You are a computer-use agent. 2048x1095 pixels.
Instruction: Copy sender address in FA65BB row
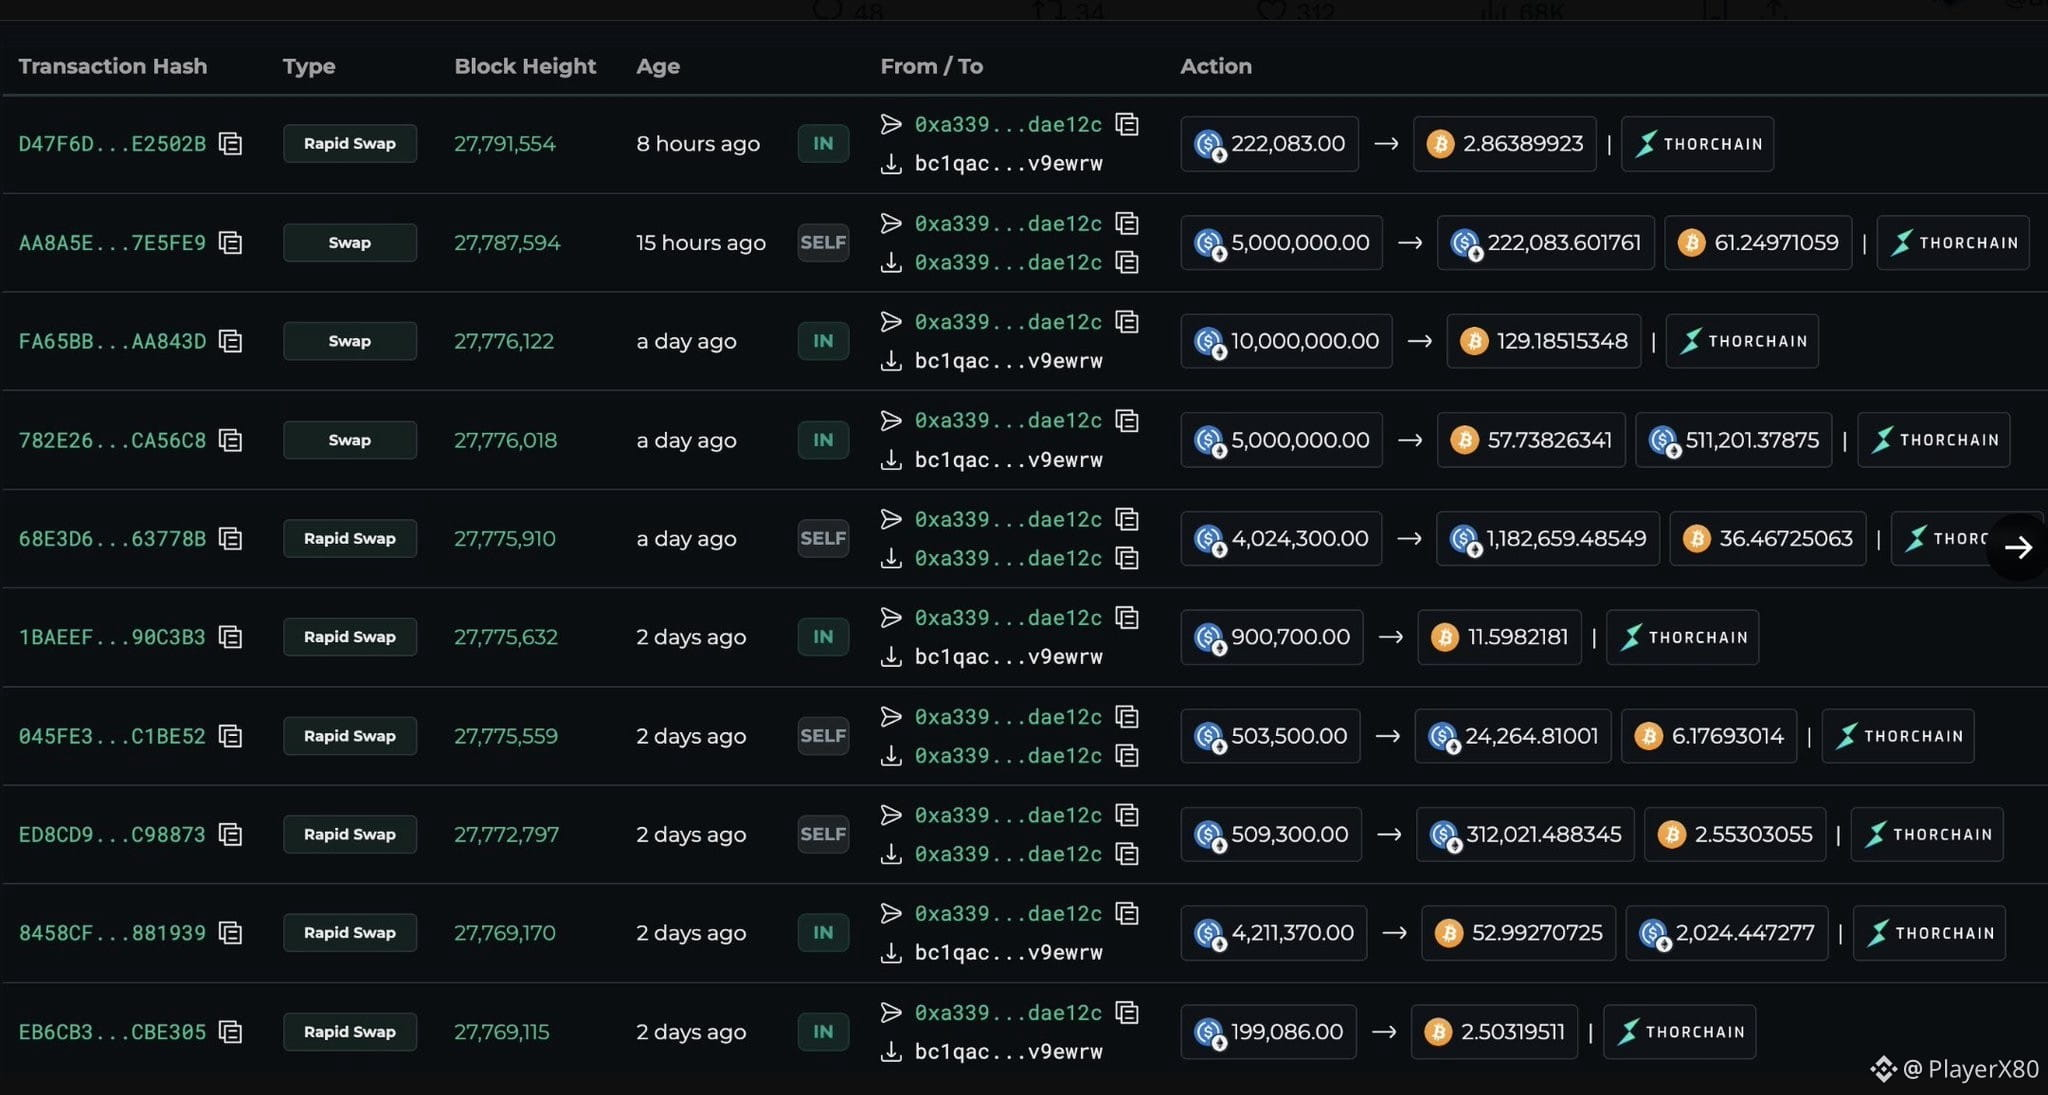[x=1127, y=322]
